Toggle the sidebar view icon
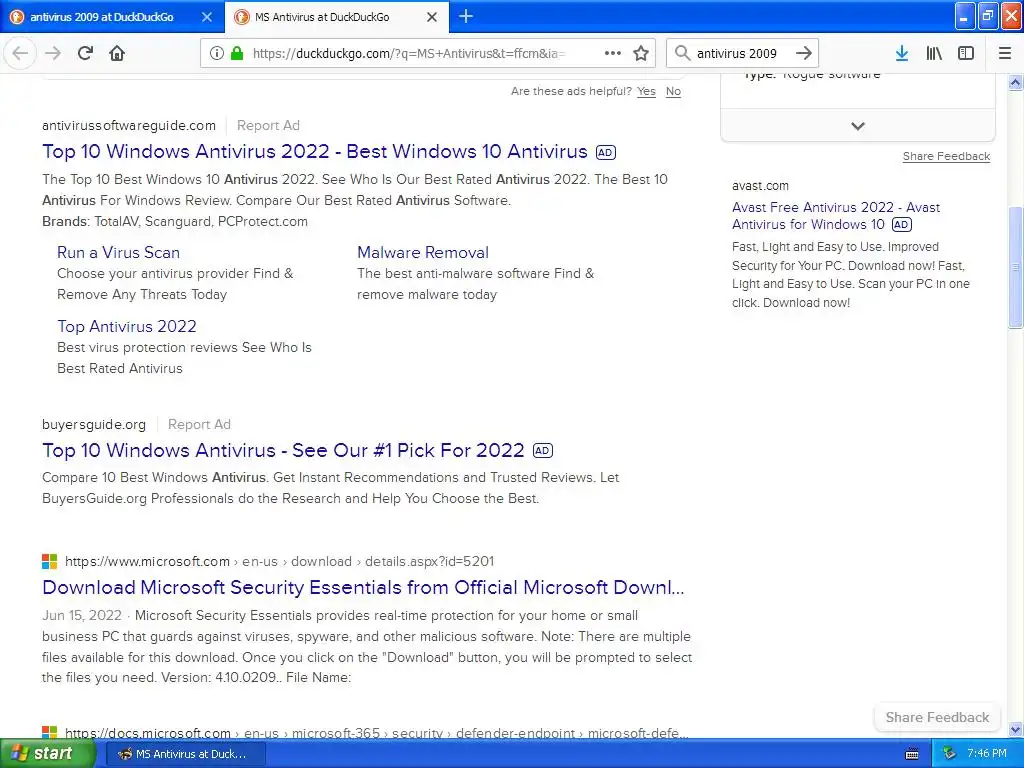This screenshot has height=768, width=1024. pyautogui.click(x=966, y=53)
